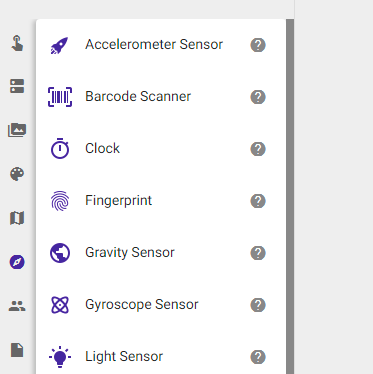Screen dimensions: 373x374
Task: Select the Light Sensor bulb icon
Action: [x=60, y=357]
